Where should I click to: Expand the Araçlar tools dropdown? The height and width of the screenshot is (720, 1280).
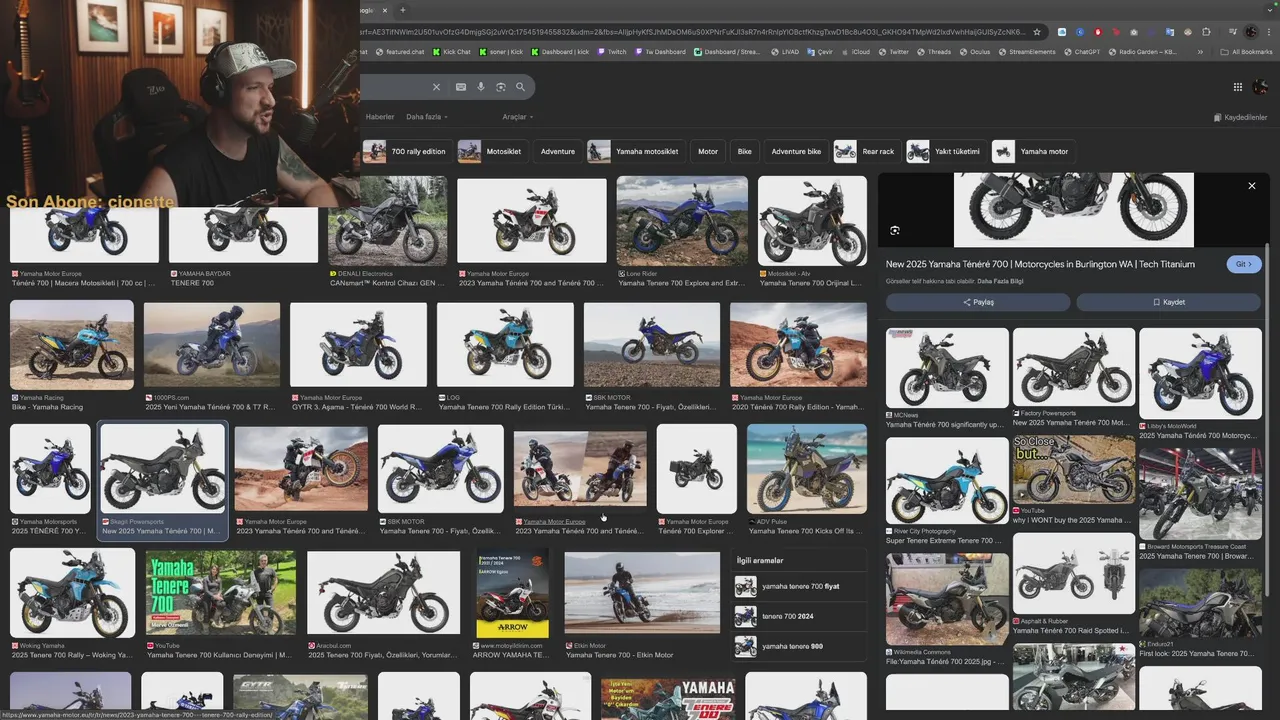coord(517,117)
